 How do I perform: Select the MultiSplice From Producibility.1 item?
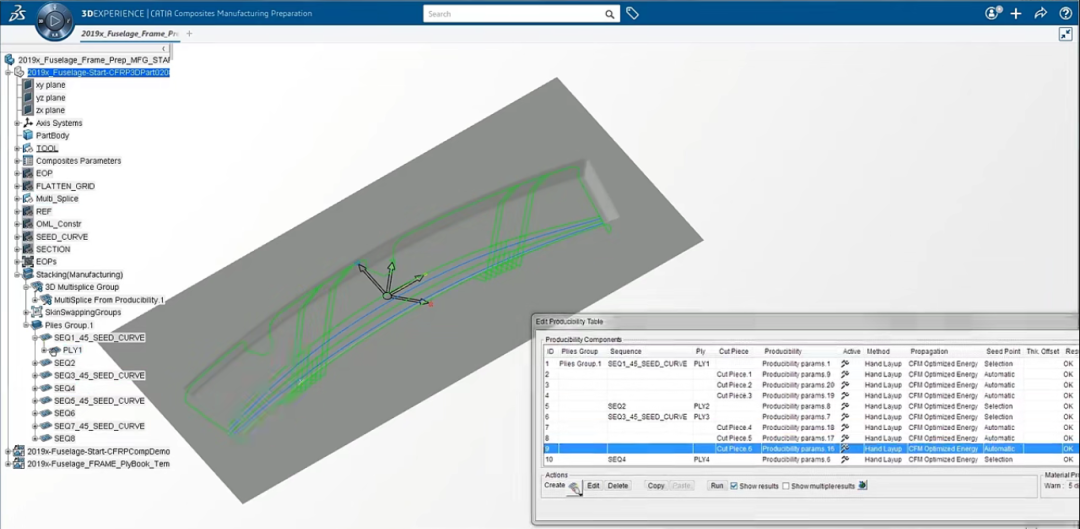pos(109,300)
